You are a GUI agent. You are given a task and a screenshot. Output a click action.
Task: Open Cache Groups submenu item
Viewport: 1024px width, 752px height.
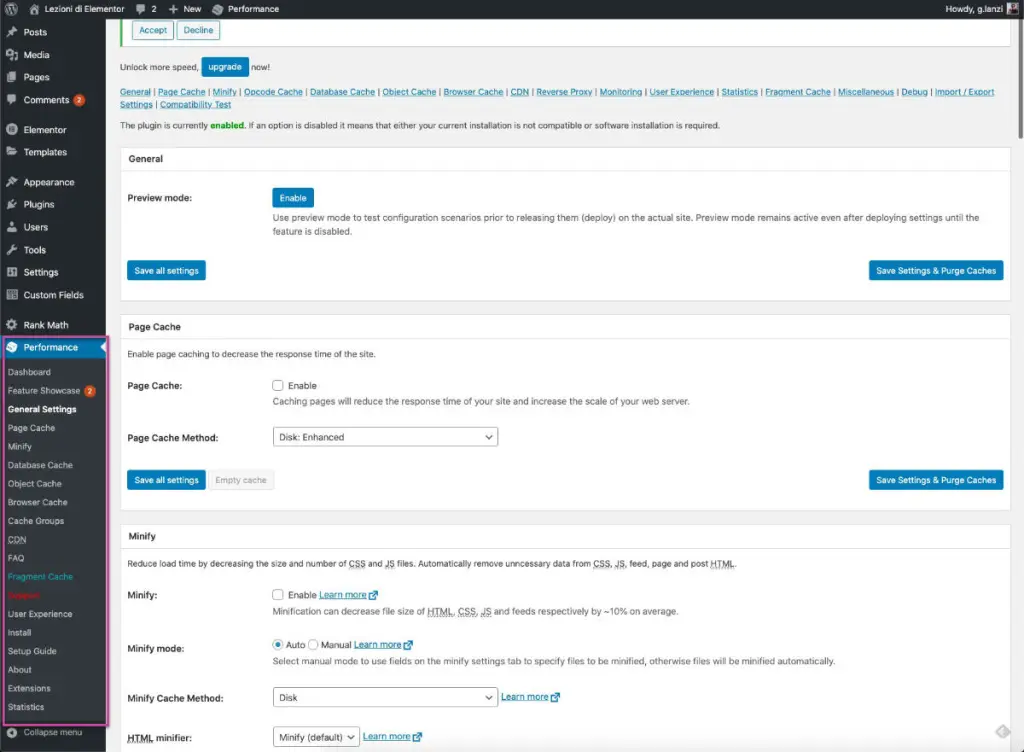tap(36, 521)
